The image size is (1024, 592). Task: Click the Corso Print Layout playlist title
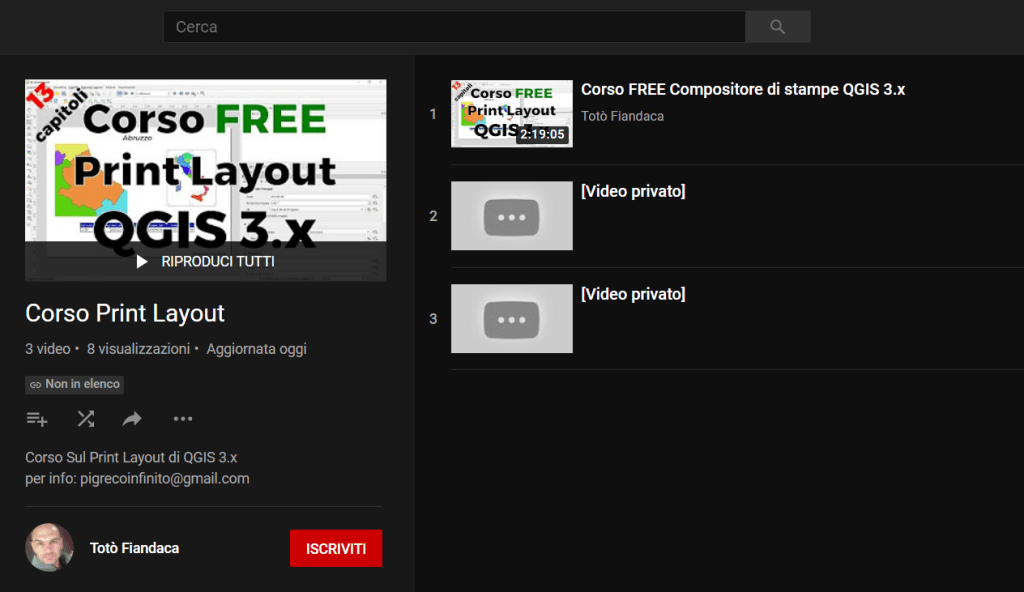tap(125, 314)
